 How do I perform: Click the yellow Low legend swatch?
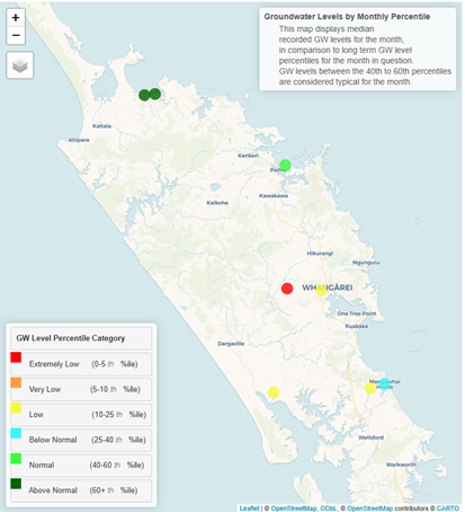pos(16,408)
